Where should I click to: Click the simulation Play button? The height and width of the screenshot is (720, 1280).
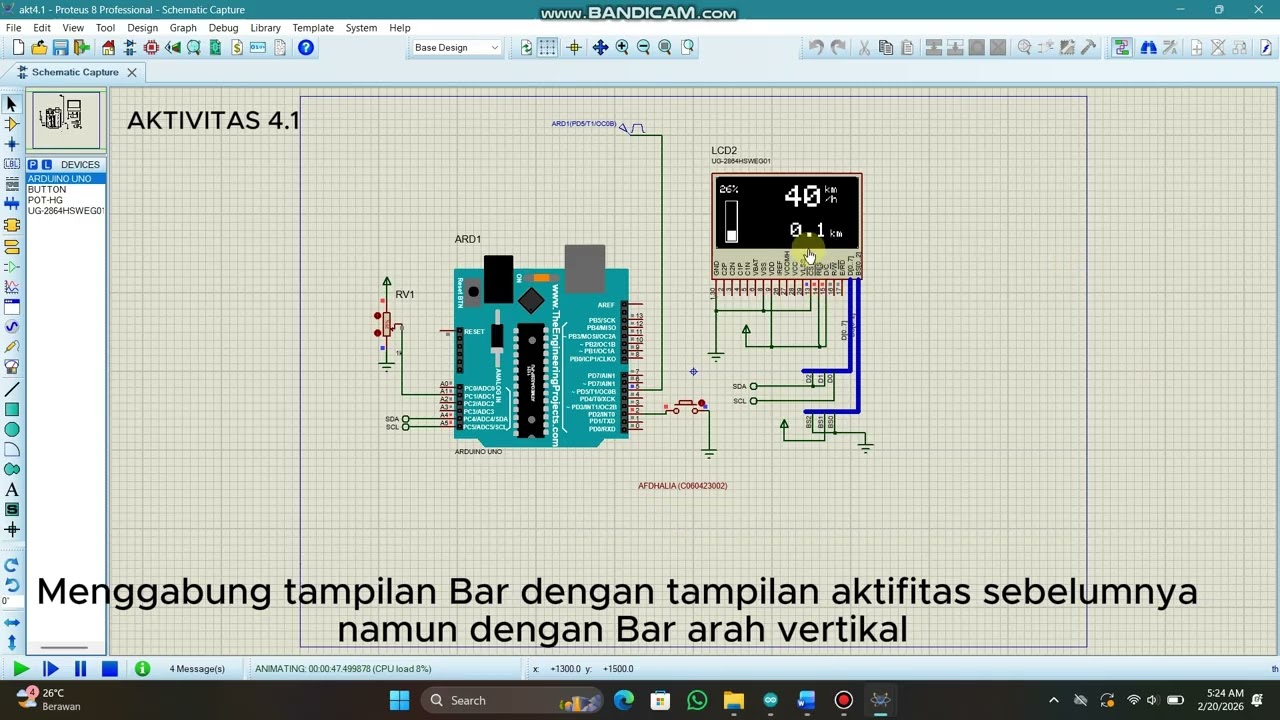click(x=21, y=669)
